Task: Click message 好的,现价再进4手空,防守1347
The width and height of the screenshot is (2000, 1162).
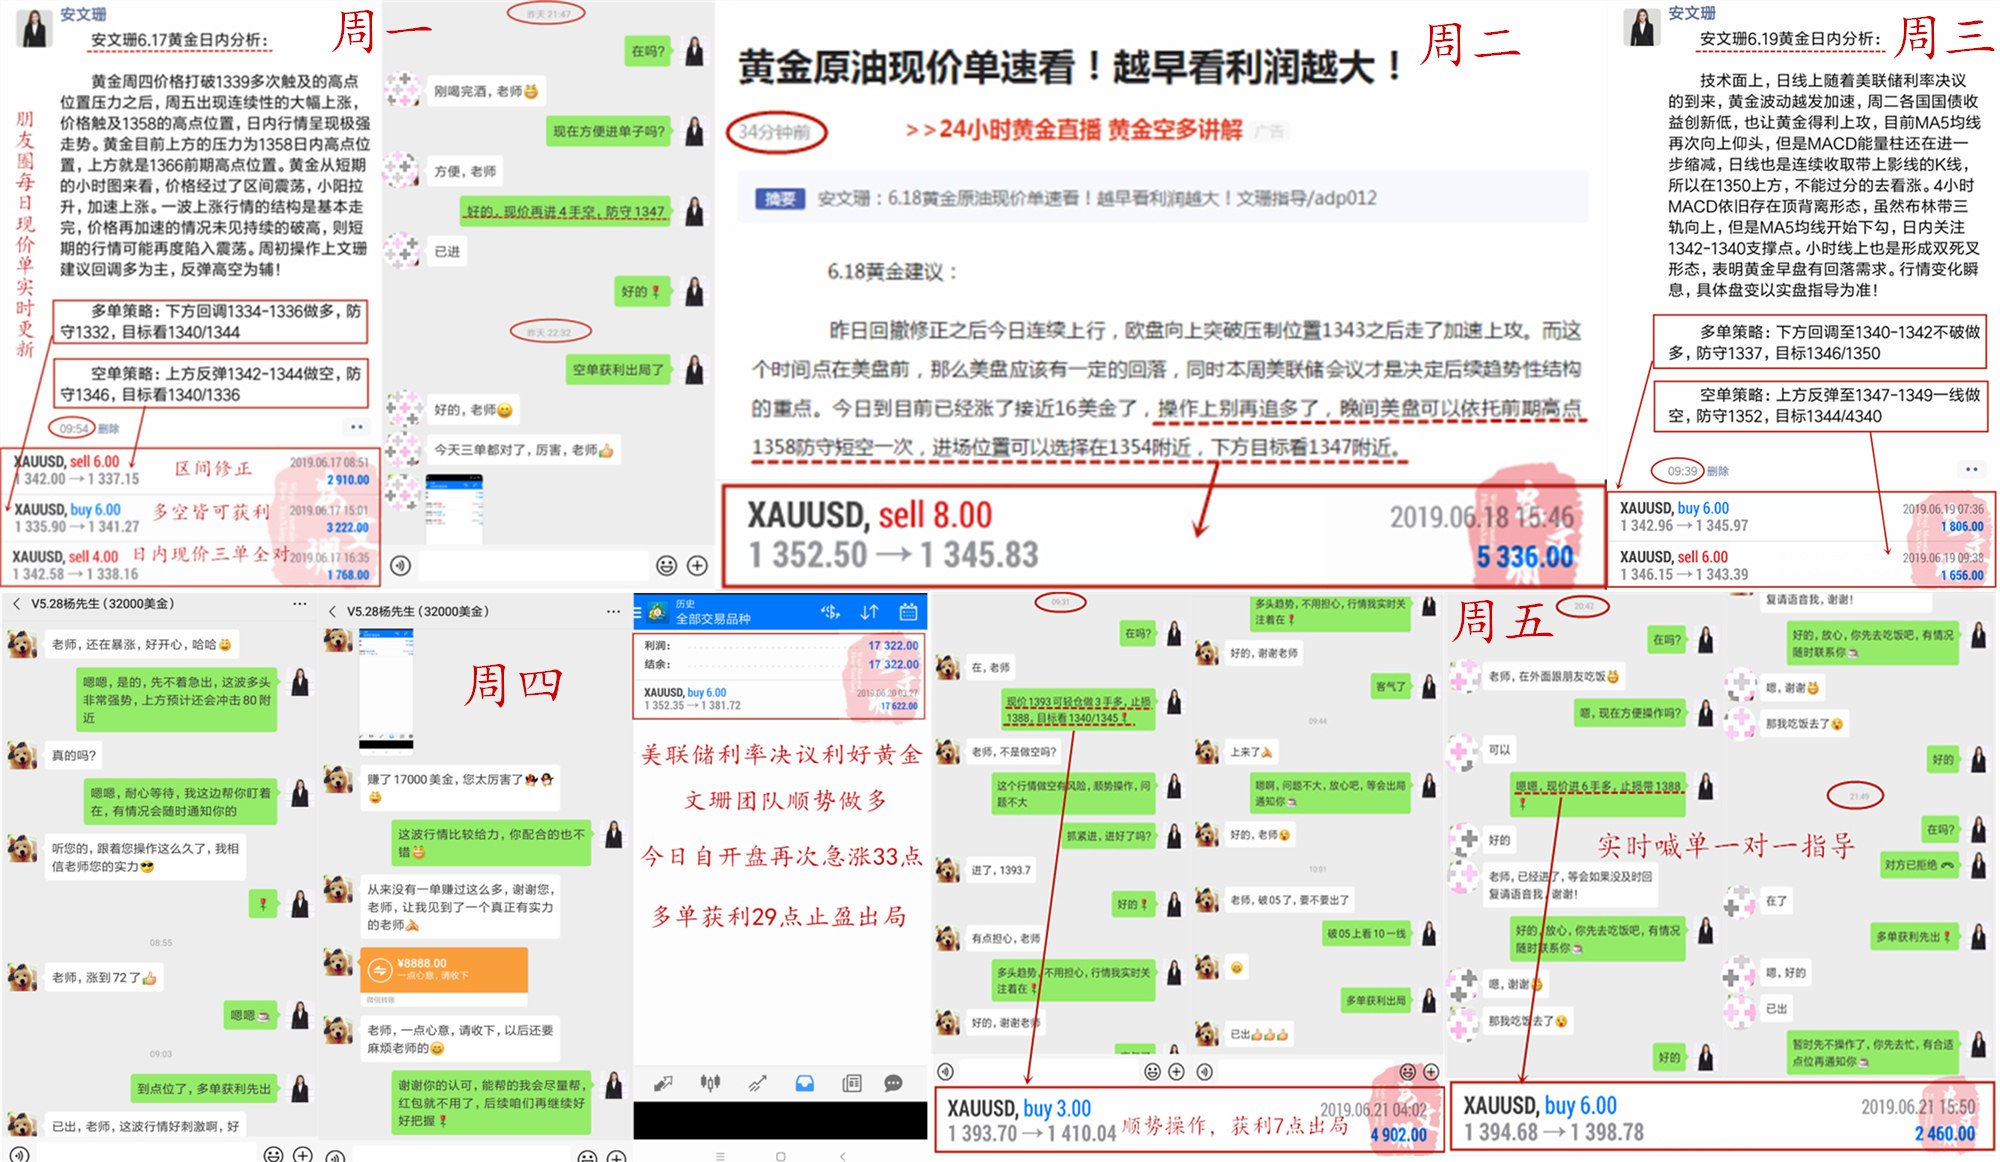Action: 566,212
